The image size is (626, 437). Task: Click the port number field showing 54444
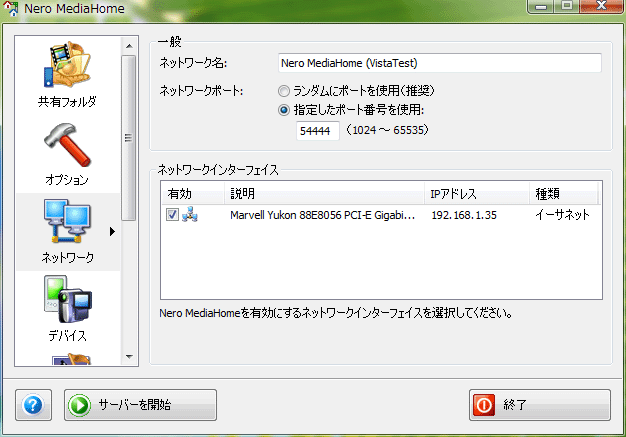[318, 131]
